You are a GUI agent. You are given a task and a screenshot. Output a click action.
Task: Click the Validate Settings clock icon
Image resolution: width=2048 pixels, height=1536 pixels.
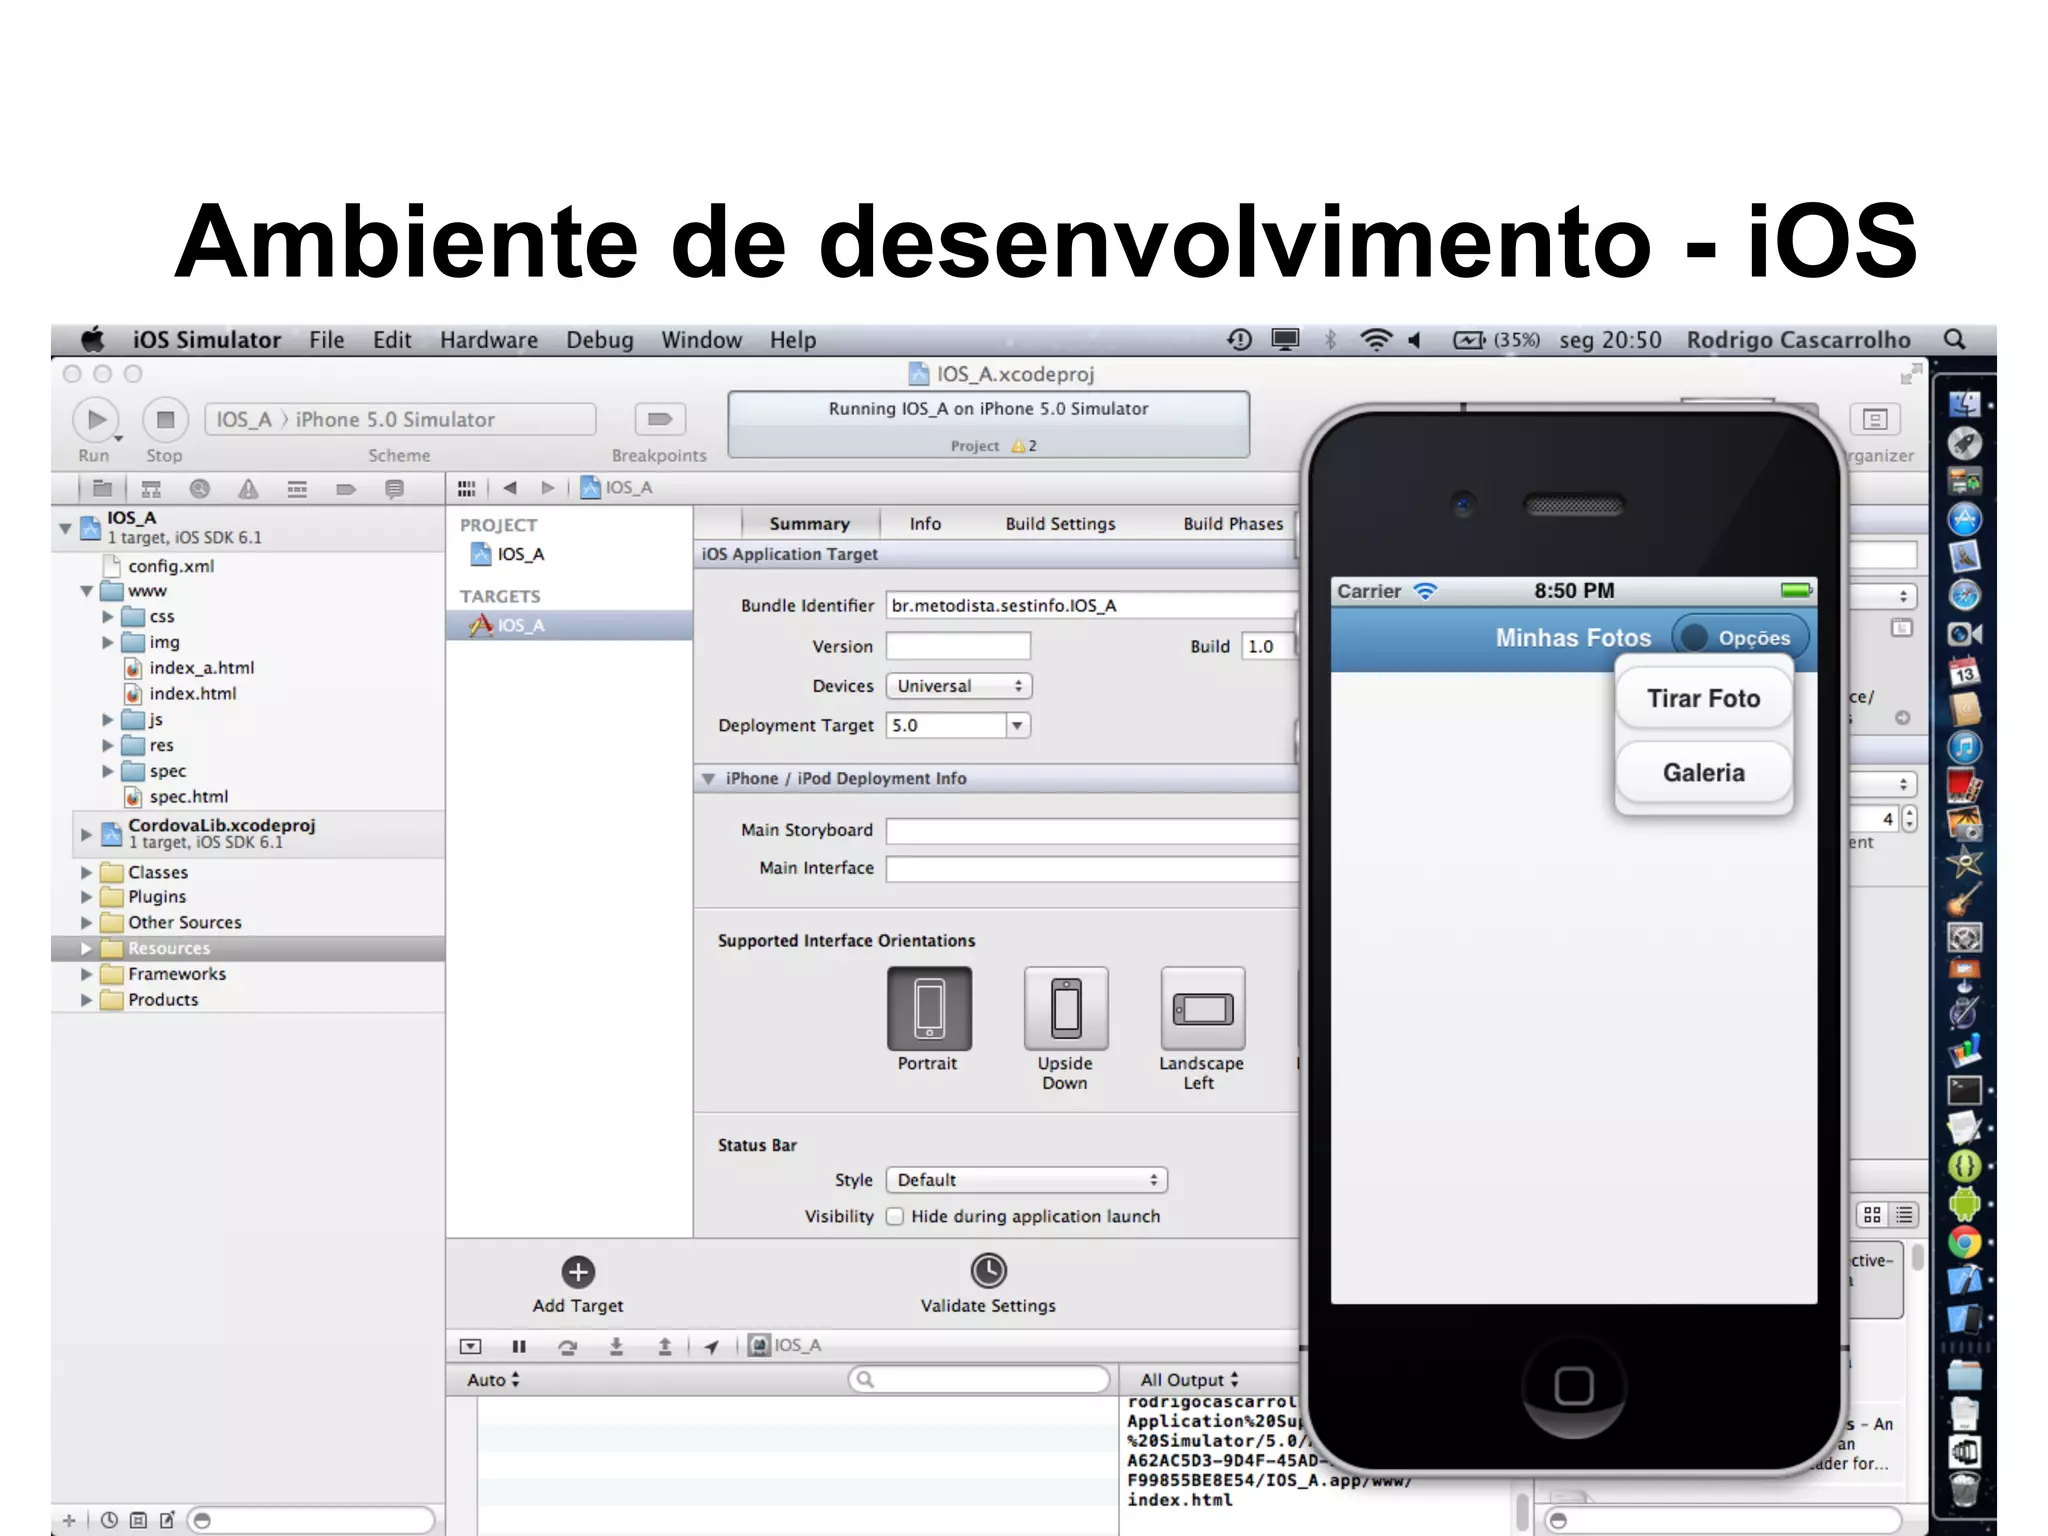(988, 1271)
